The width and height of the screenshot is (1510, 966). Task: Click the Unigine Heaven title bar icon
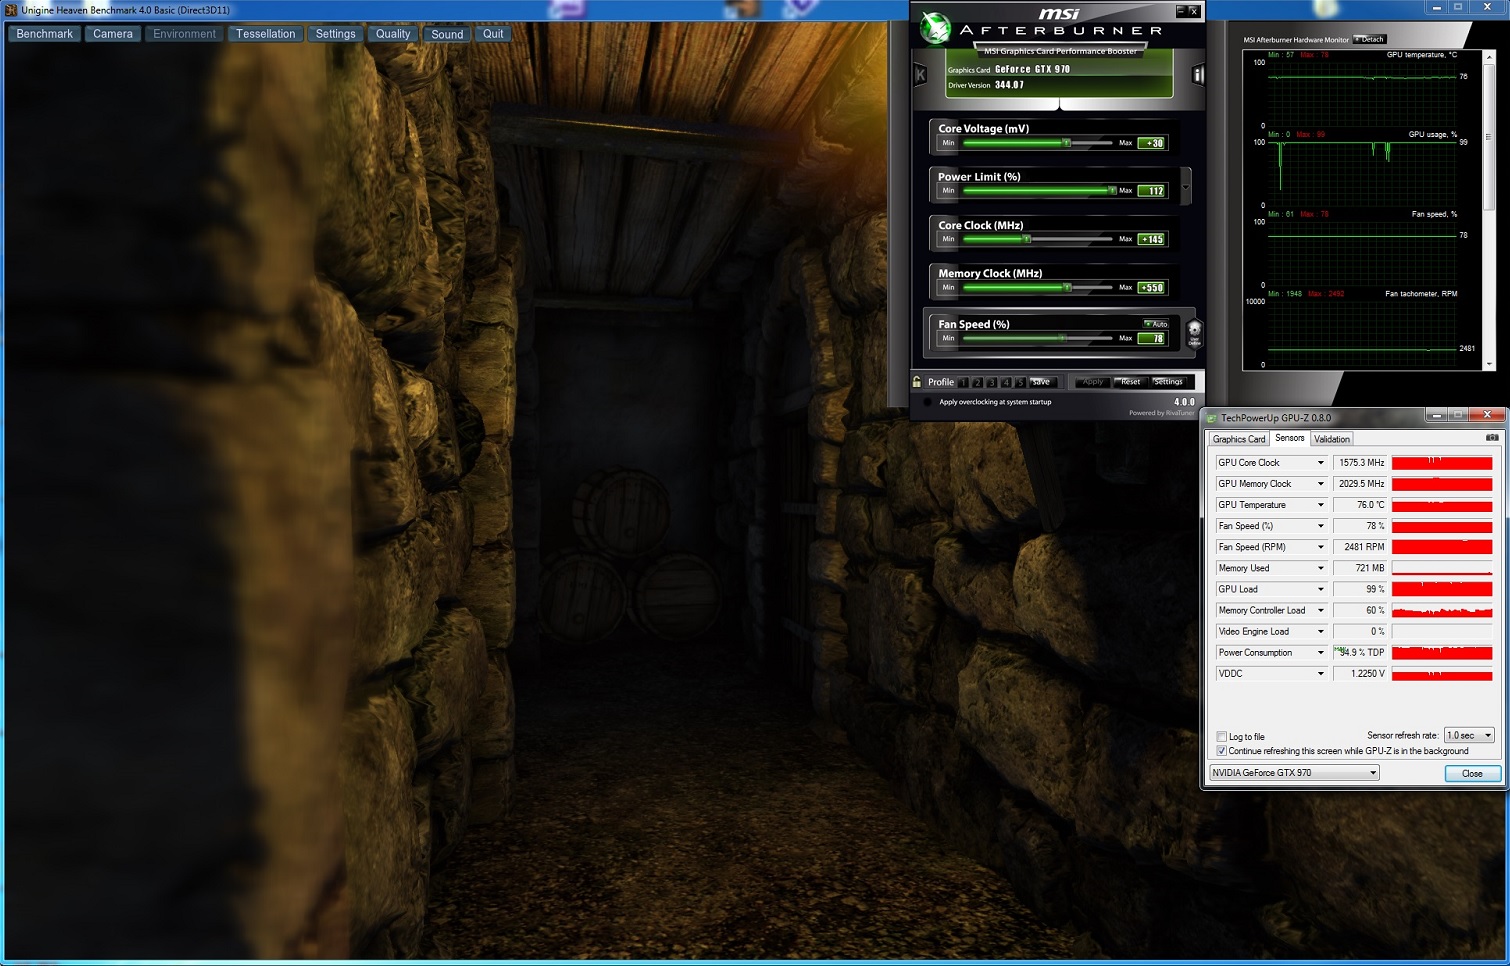[11, 10]
